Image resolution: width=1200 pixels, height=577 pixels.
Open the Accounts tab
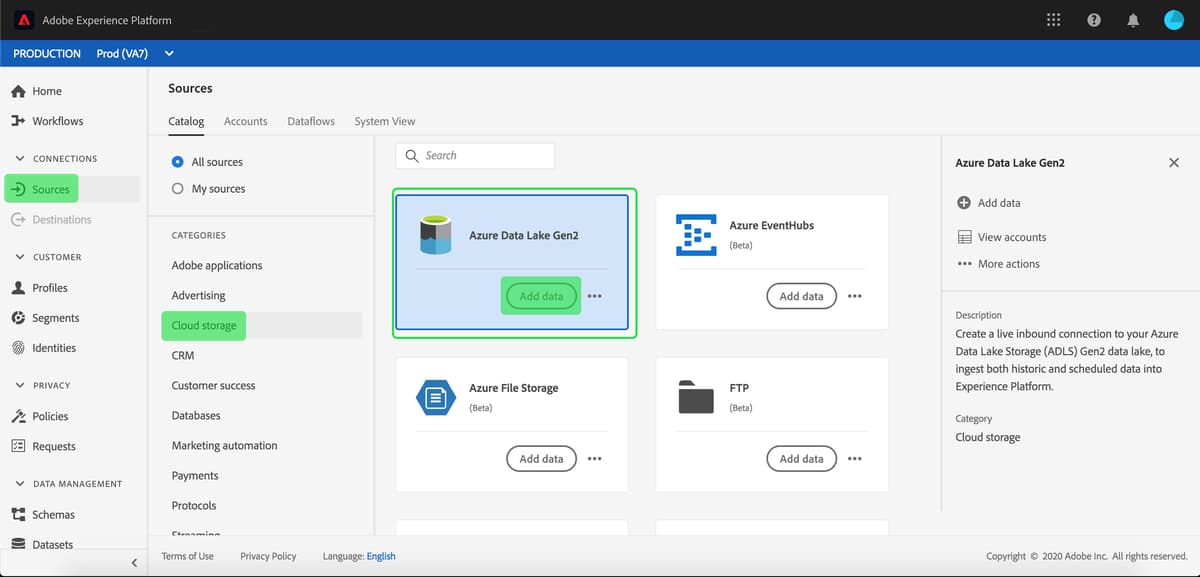click(x=245, y=120)
